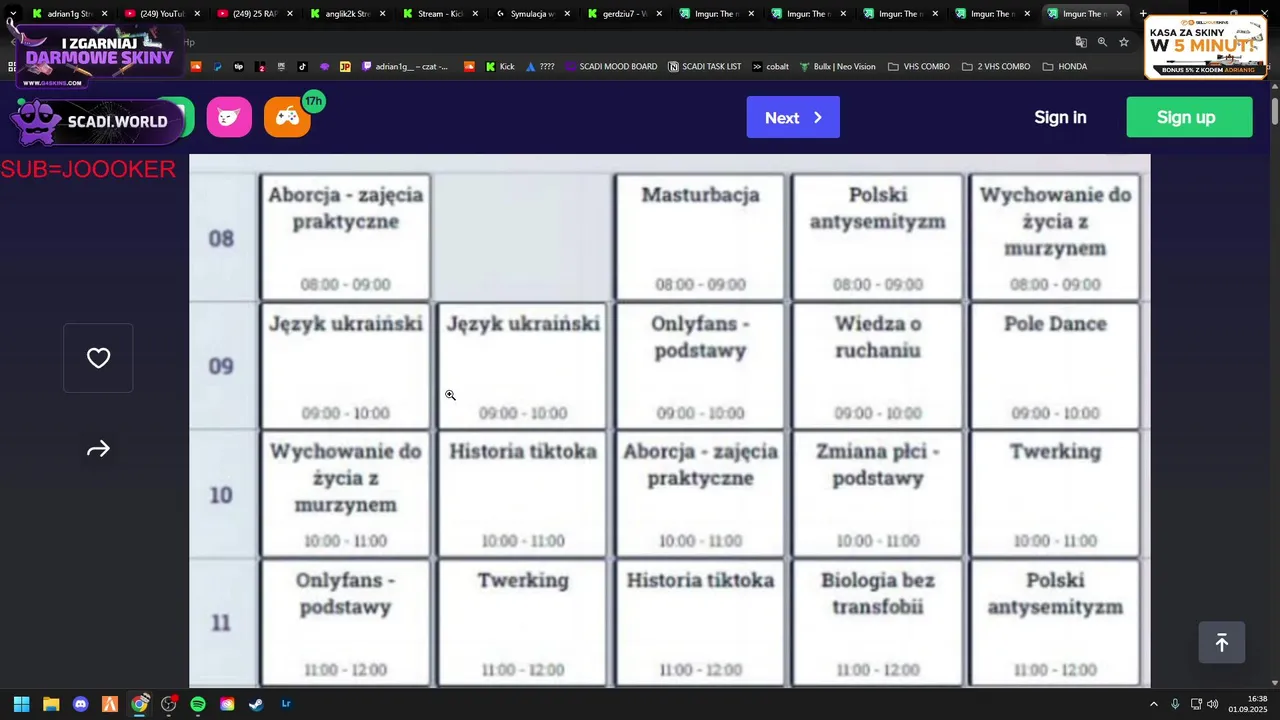Expand the 2 VHS COMBO bookmark folder
The height and width of the screenshot is (720, 1280).
coord(995,67)
